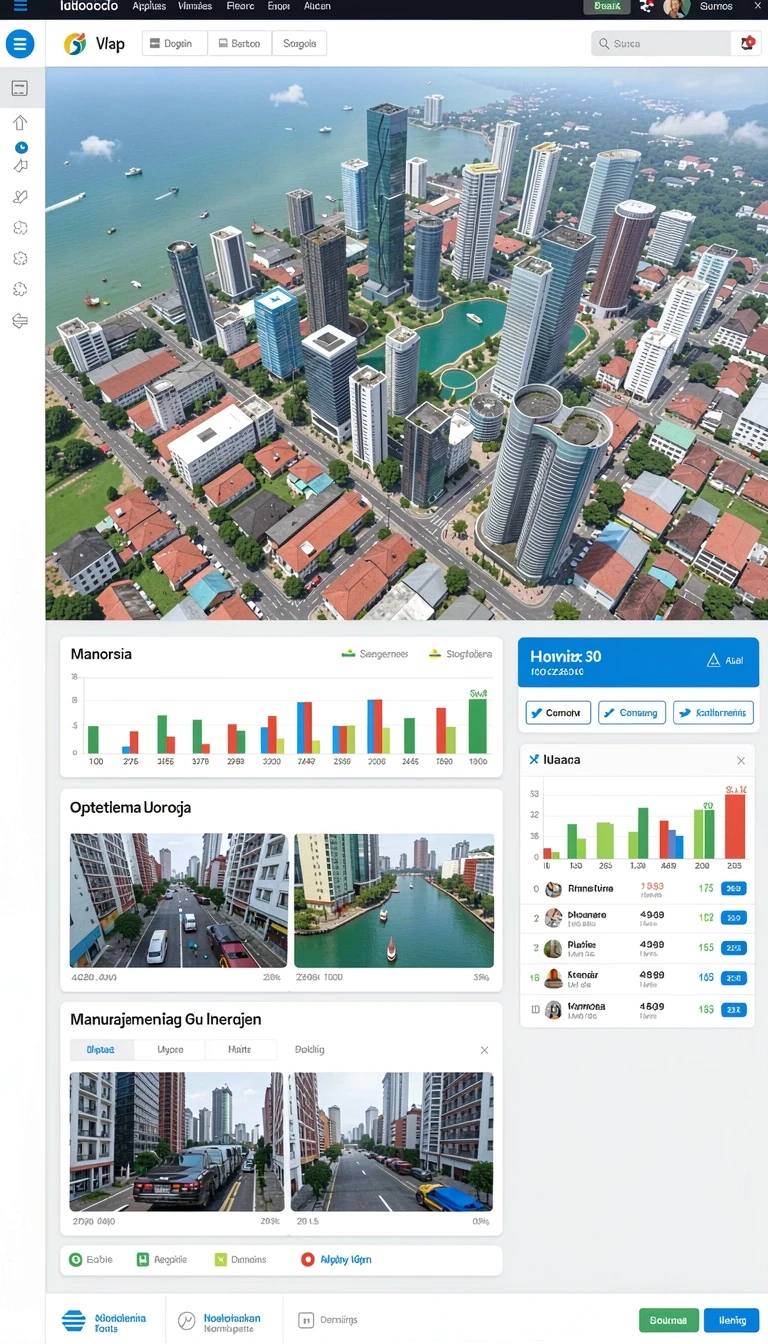Click the Bartoo toolbar button
This screenshot has height=1344, width=768.
240,44
